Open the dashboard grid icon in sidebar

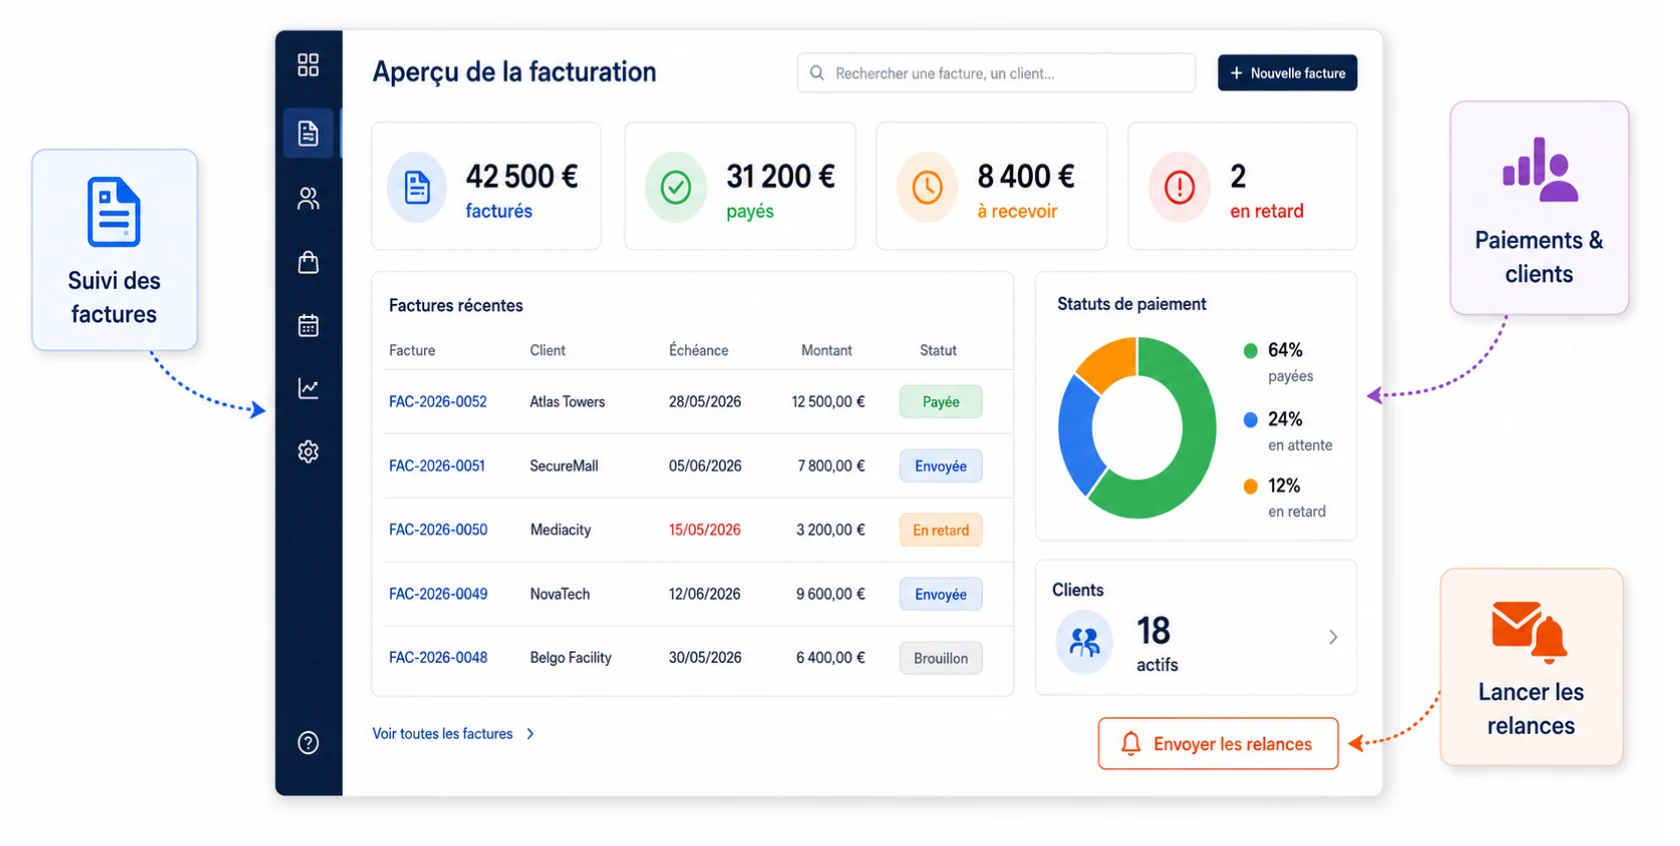[x=308, y=65]
